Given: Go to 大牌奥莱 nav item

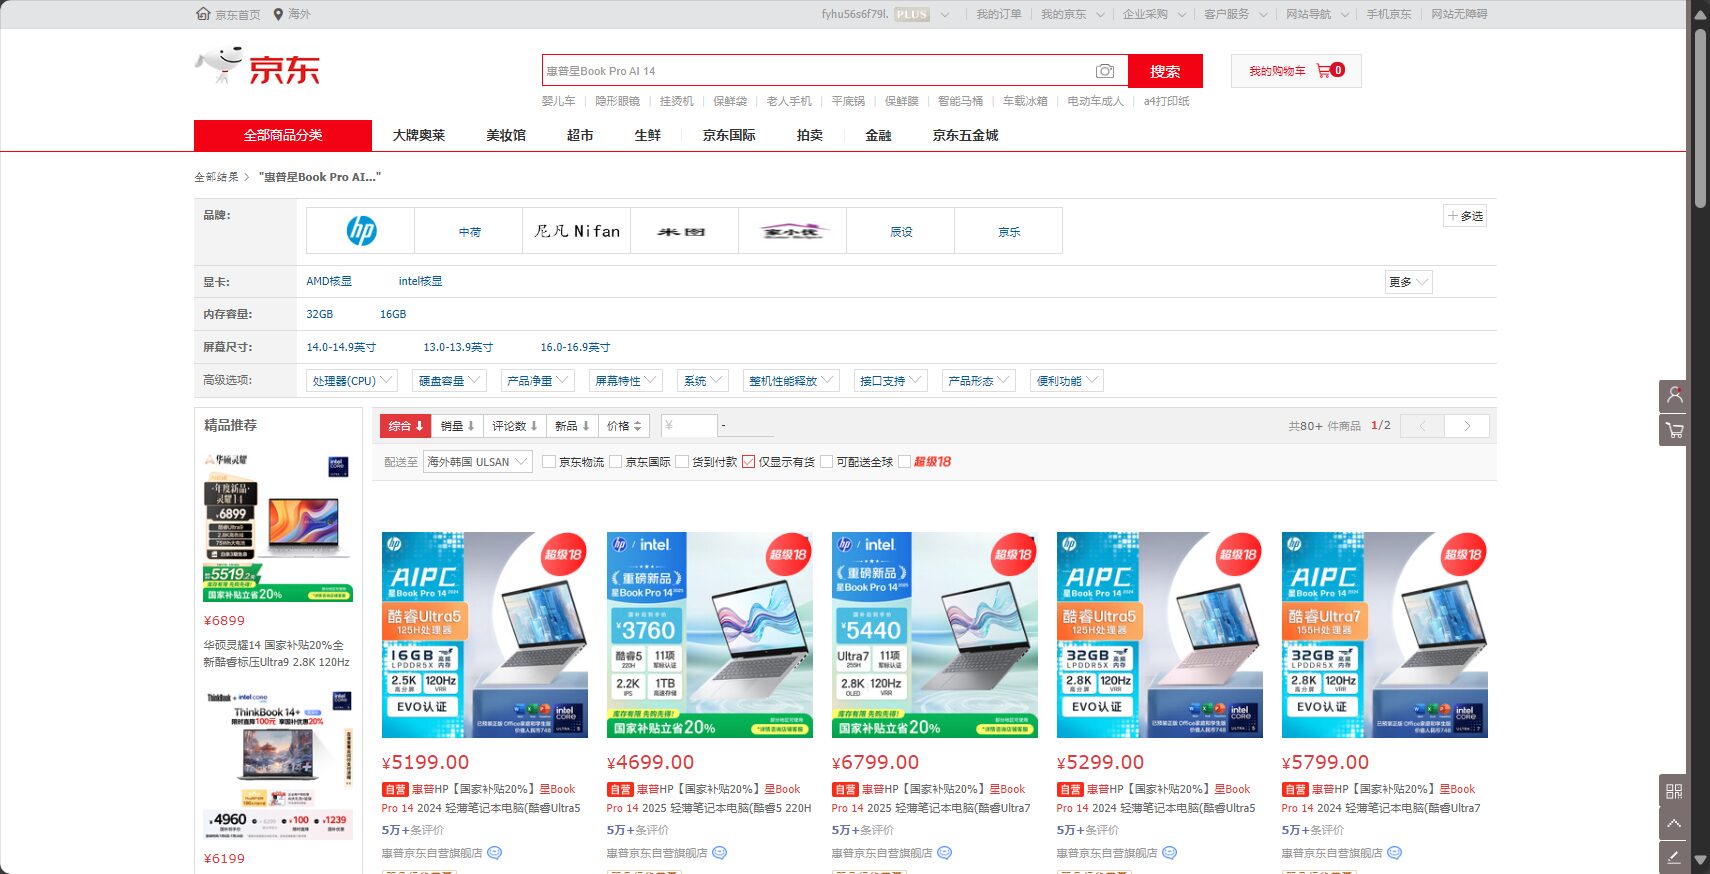Looking at the screenshot, I should (419, 135).
